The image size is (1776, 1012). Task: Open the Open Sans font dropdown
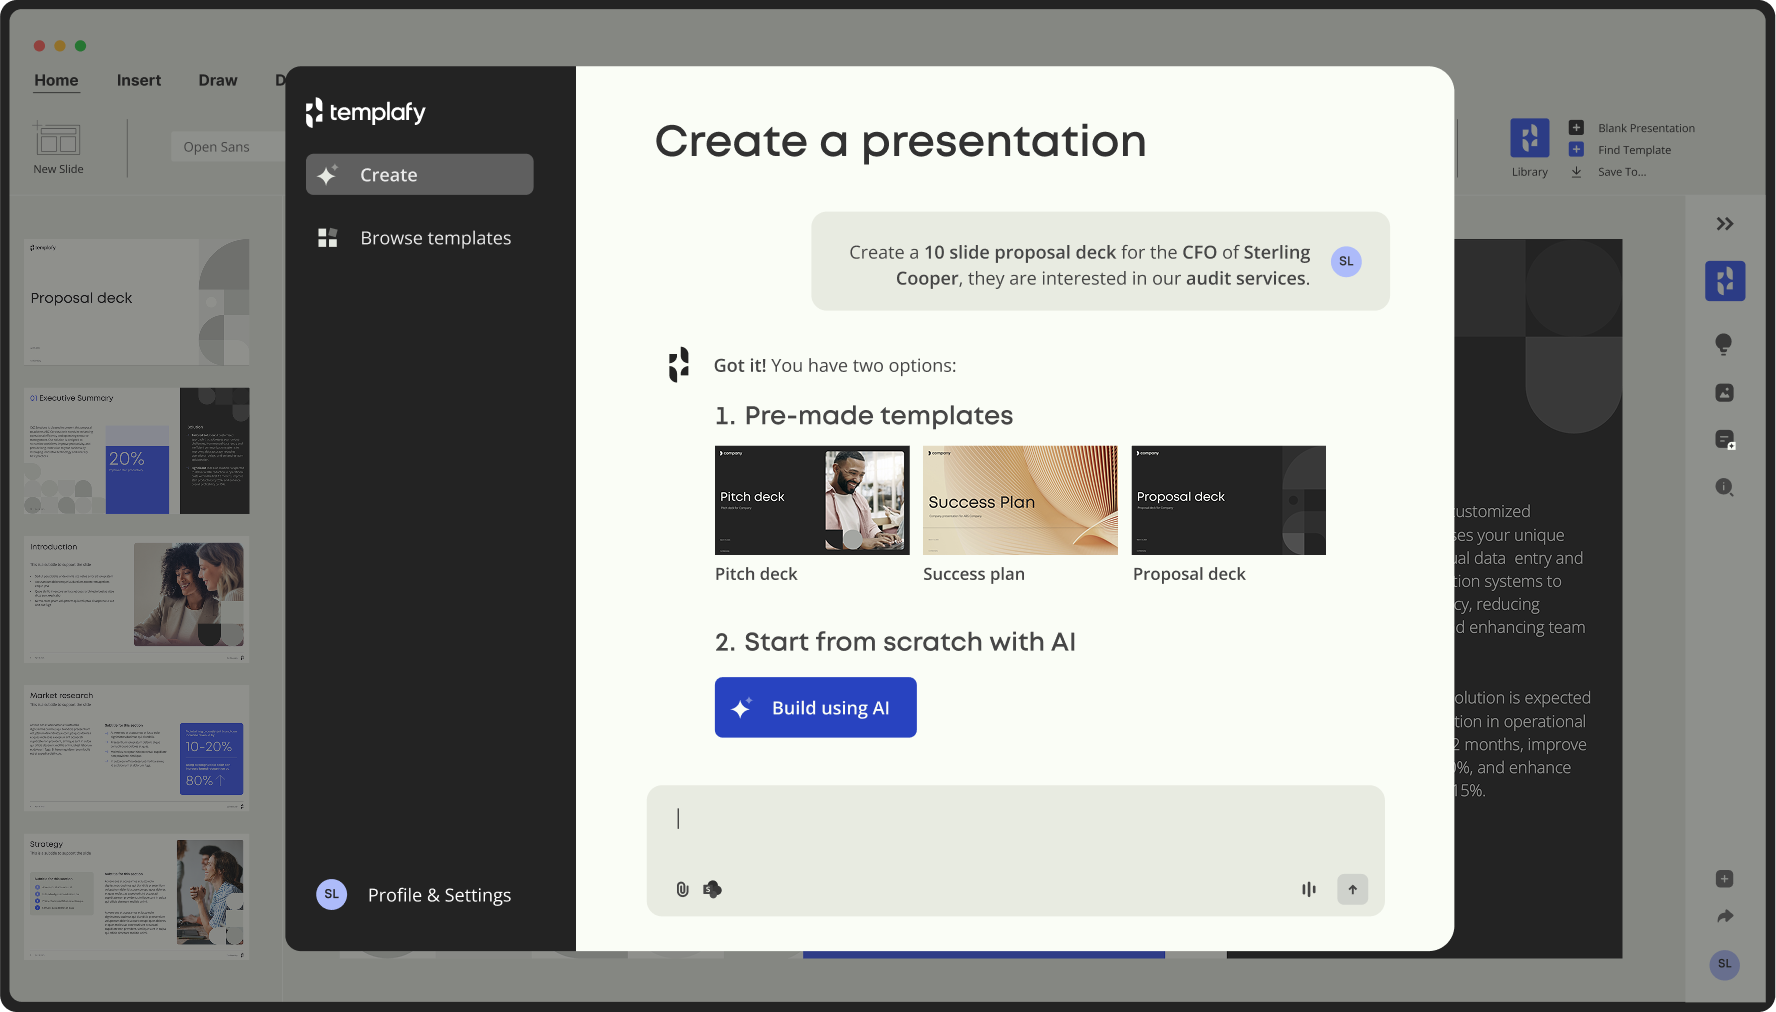point(228,147)
